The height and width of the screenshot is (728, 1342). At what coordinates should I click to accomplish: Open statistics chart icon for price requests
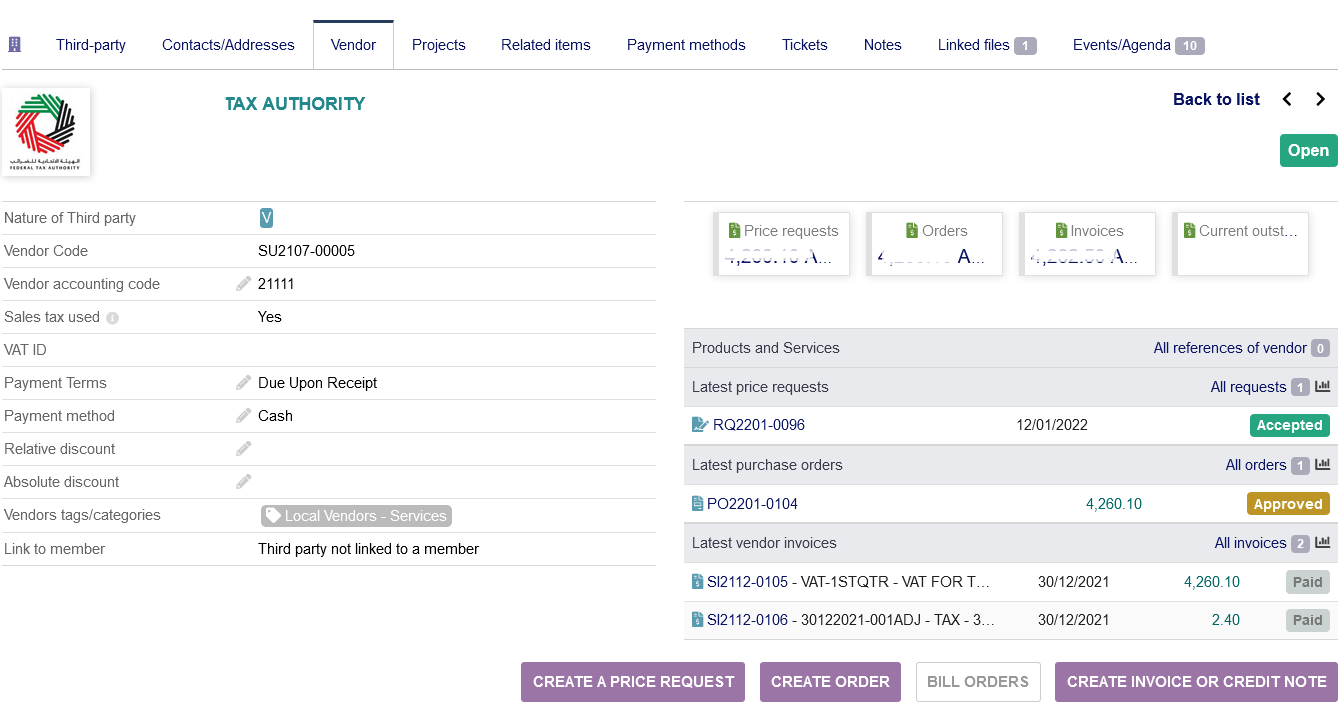(1322, 387)
